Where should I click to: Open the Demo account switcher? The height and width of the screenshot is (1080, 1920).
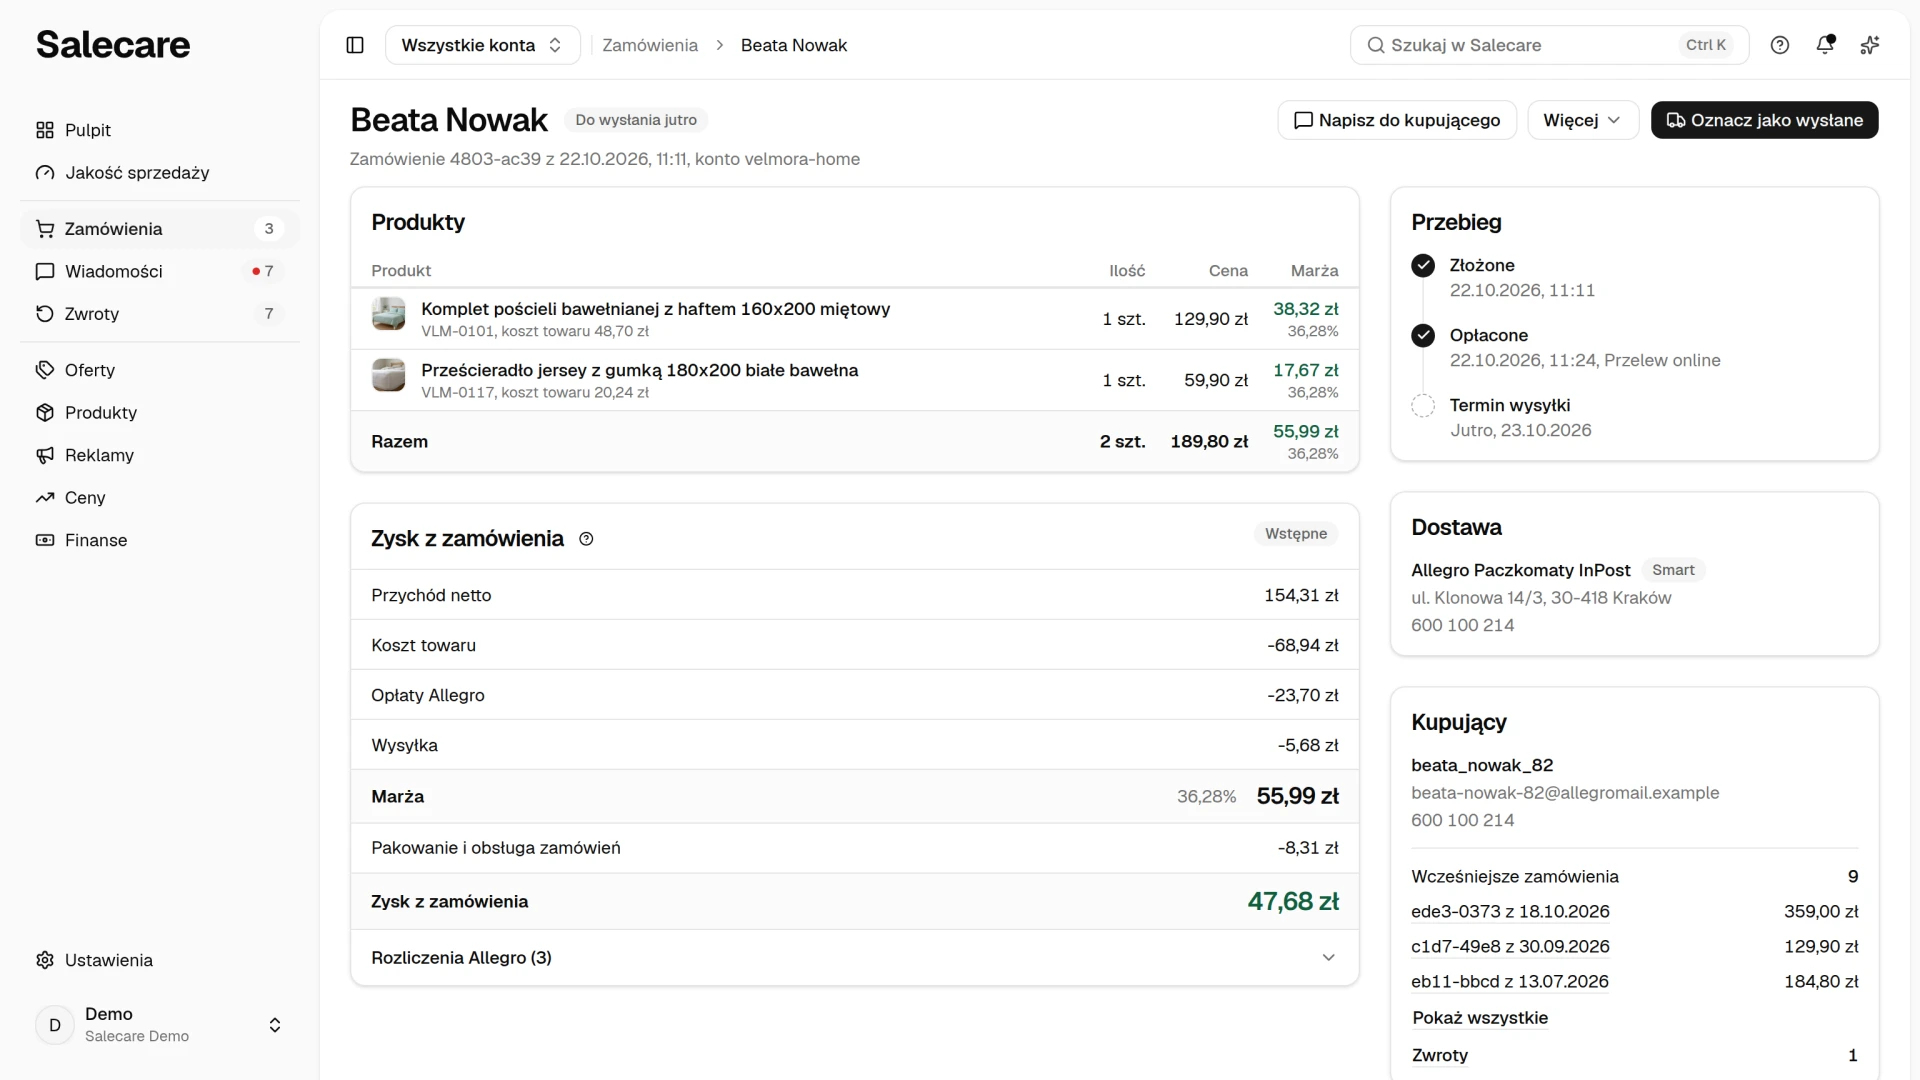click(x=160, y=1025)
